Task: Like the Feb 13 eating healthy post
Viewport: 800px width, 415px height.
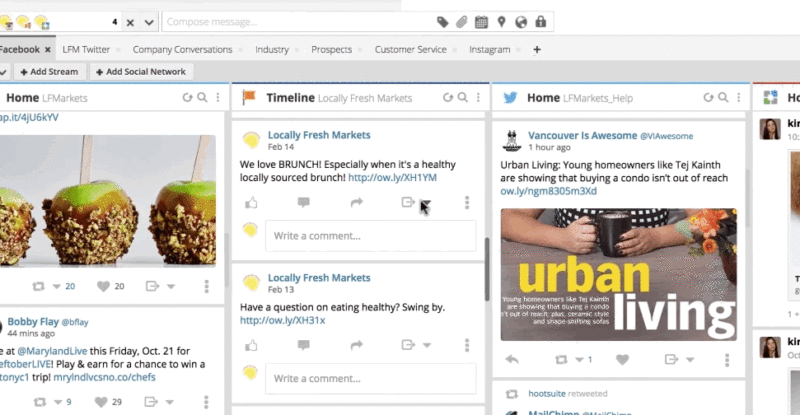Action: pos(251,345)
